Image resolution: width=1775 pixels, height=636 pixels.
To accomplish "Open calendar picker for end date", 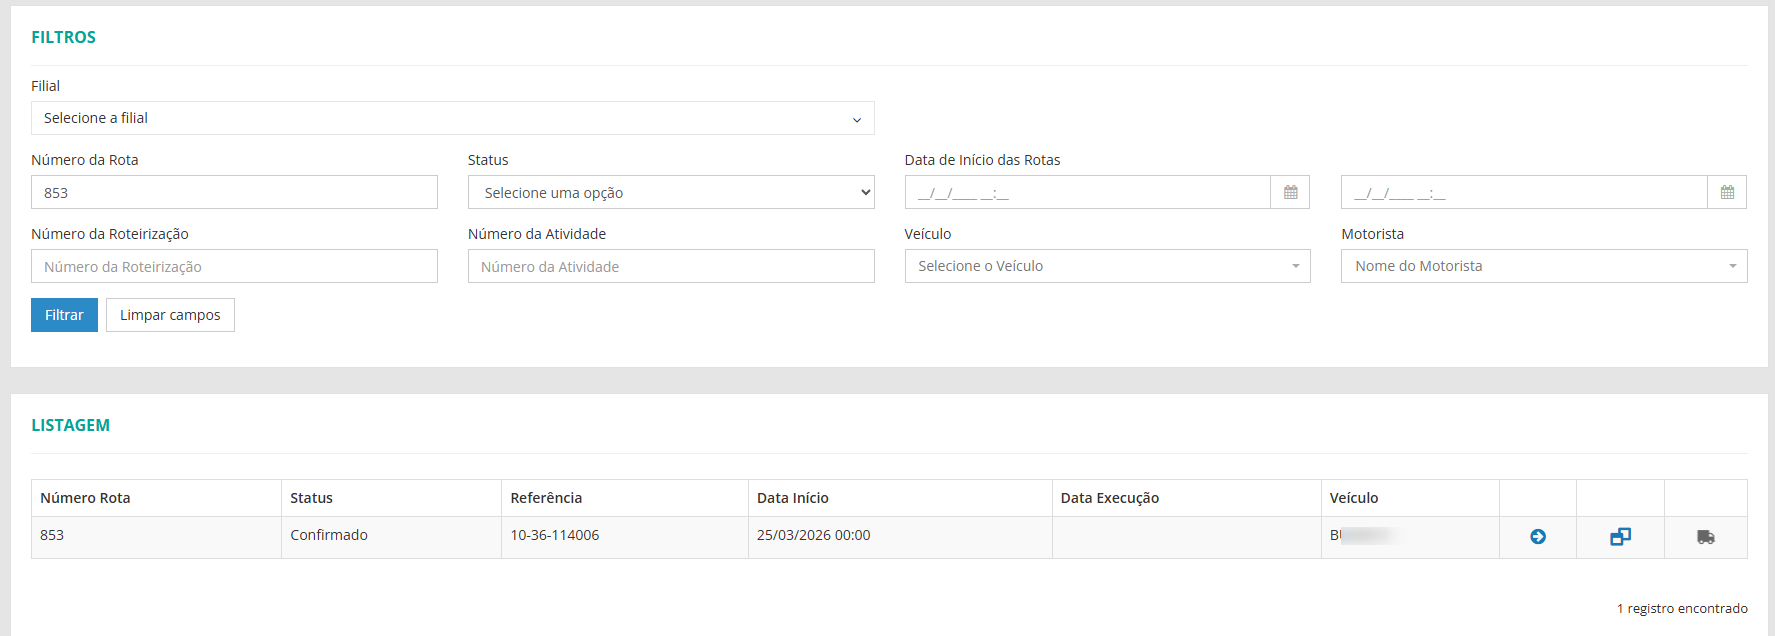I will click(1727, 192).
